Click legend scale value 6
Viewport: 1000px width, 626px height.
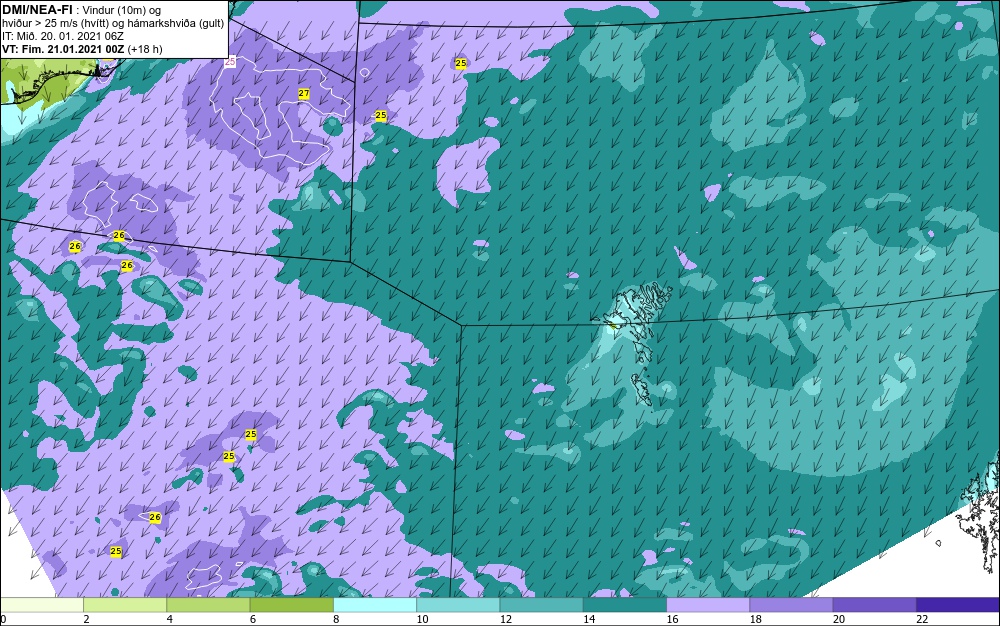[253, 619]
